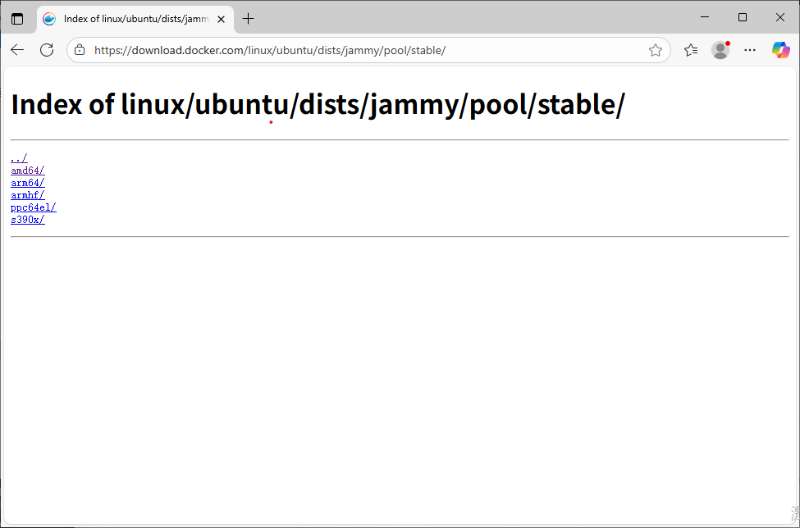
Task: Go back to previous page
Action: point(17,50)
